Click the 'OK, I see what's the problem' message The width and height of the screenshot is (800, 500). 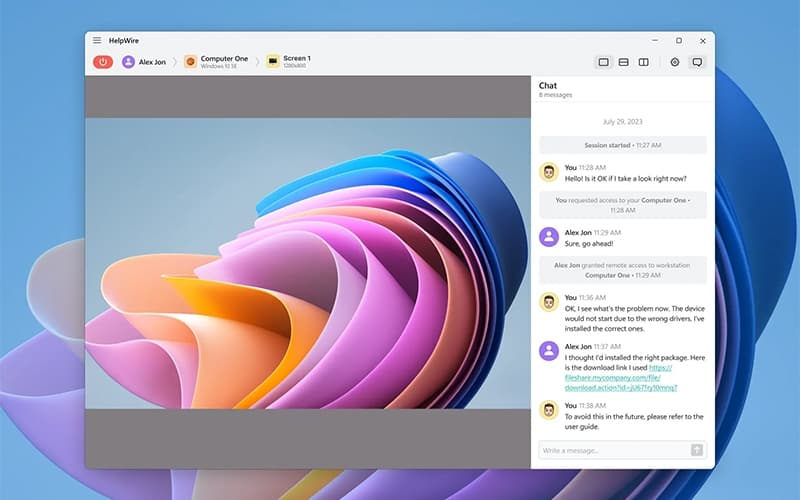point(635,318)
